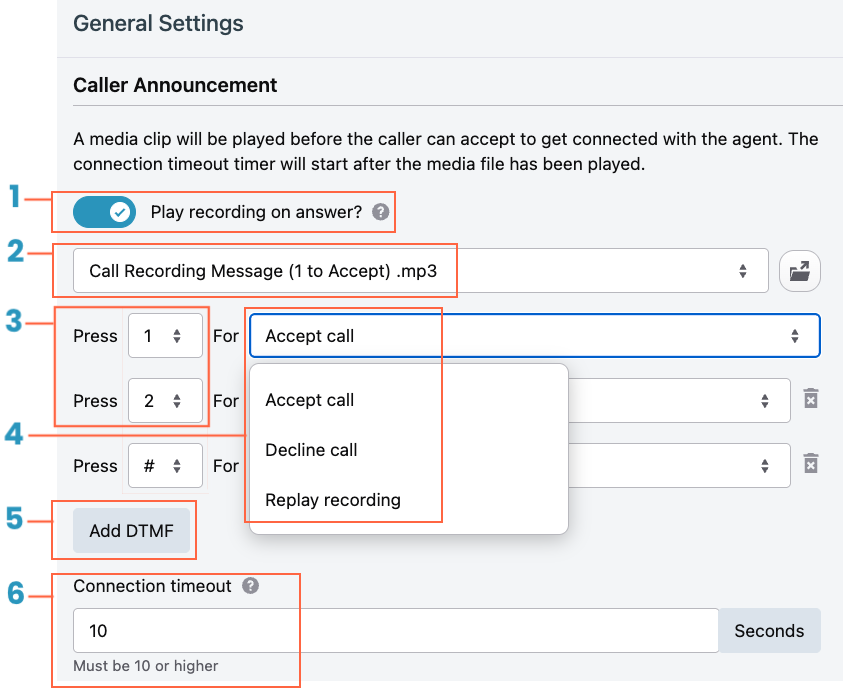Viewport: 843px width, 690px height.
Task: Click the General Settings title
Action: (x=158, y=23)
